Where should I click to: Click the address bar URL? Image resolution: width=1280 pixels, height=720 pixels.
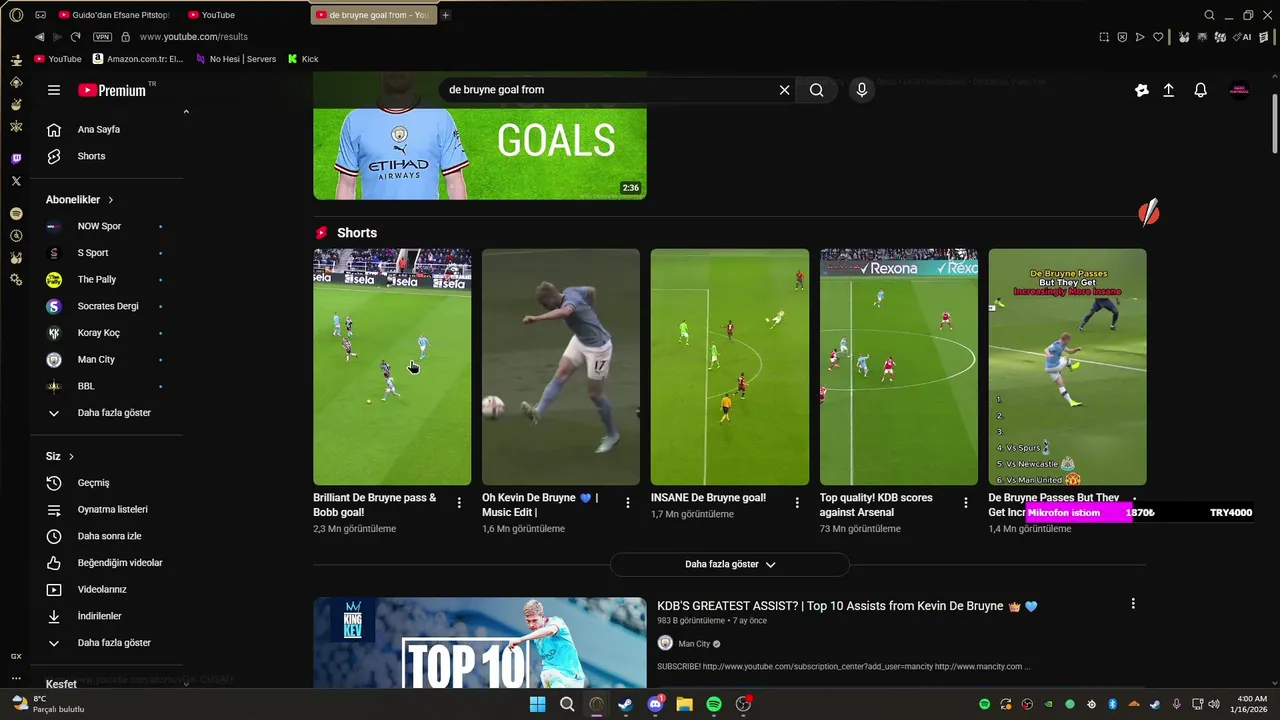(194, 37)
